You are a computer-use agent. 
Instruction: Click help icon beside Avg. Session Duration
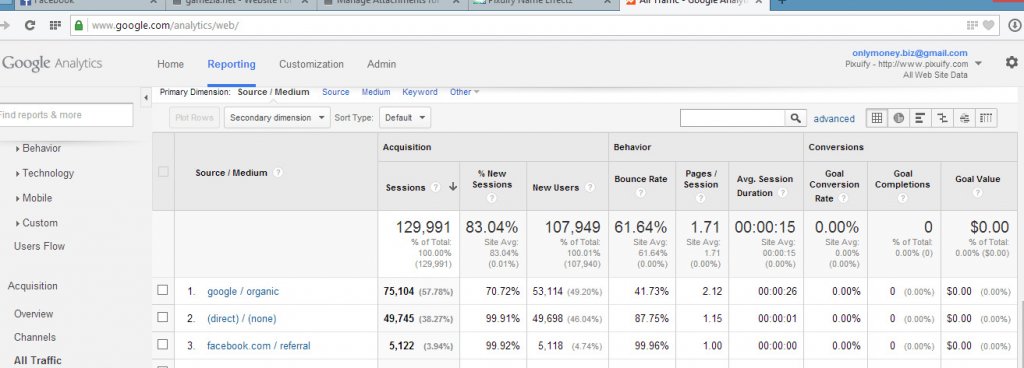(782, 193)
